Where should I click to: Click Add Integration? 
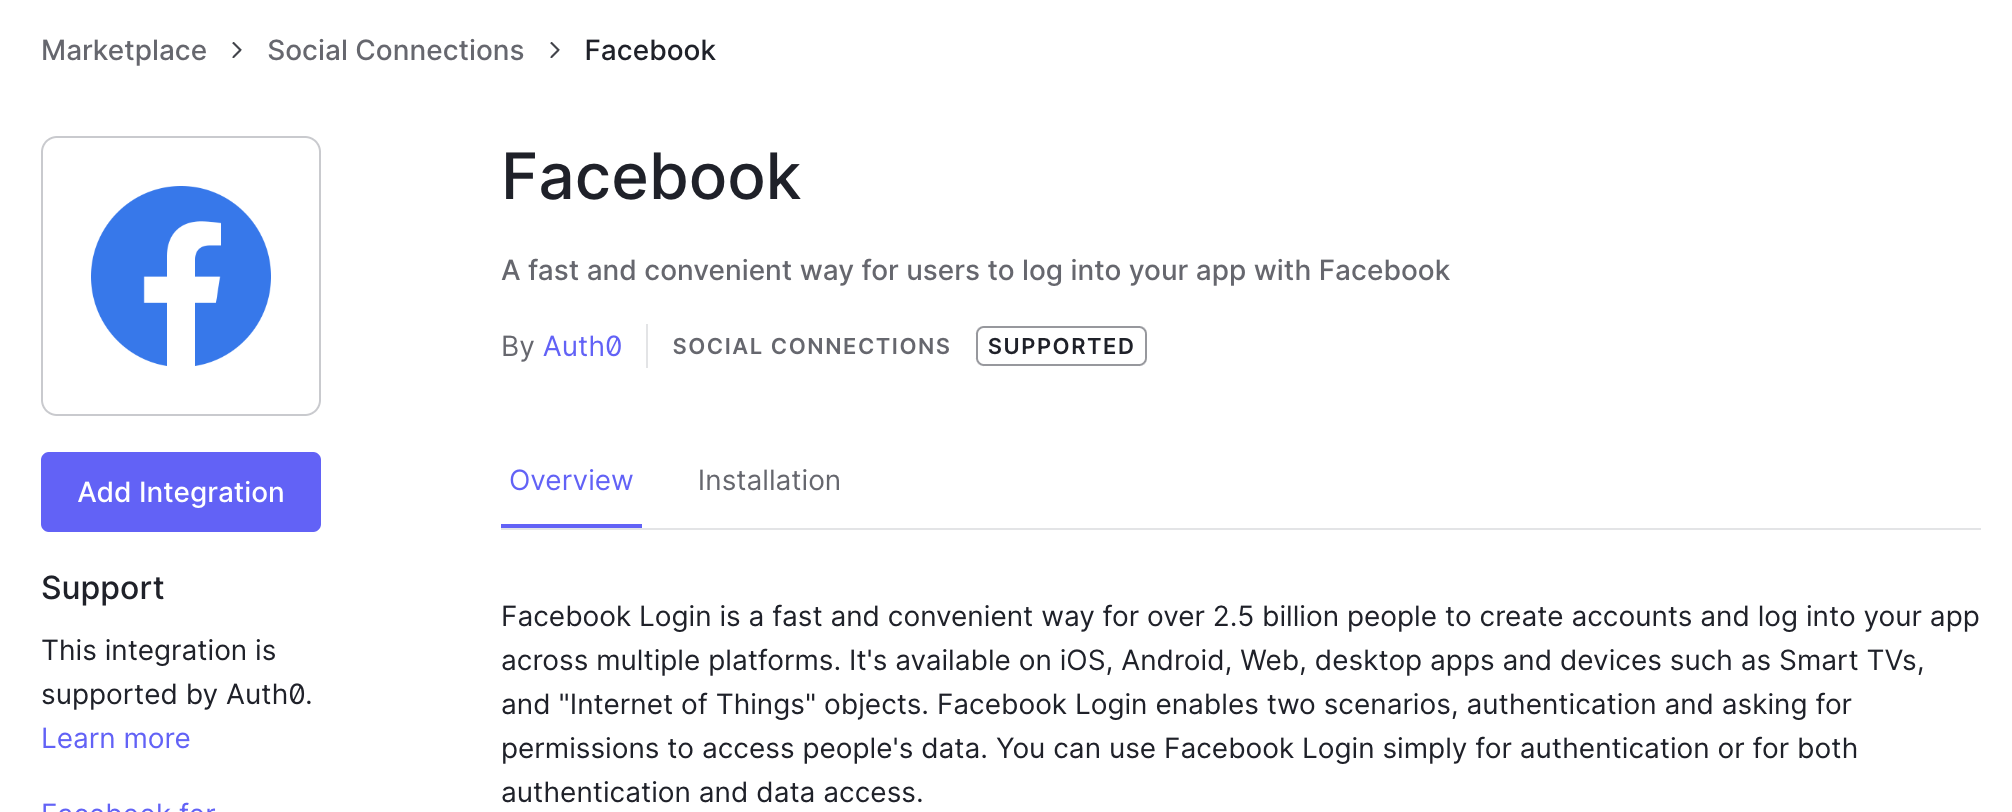click(x=180, y=491)
